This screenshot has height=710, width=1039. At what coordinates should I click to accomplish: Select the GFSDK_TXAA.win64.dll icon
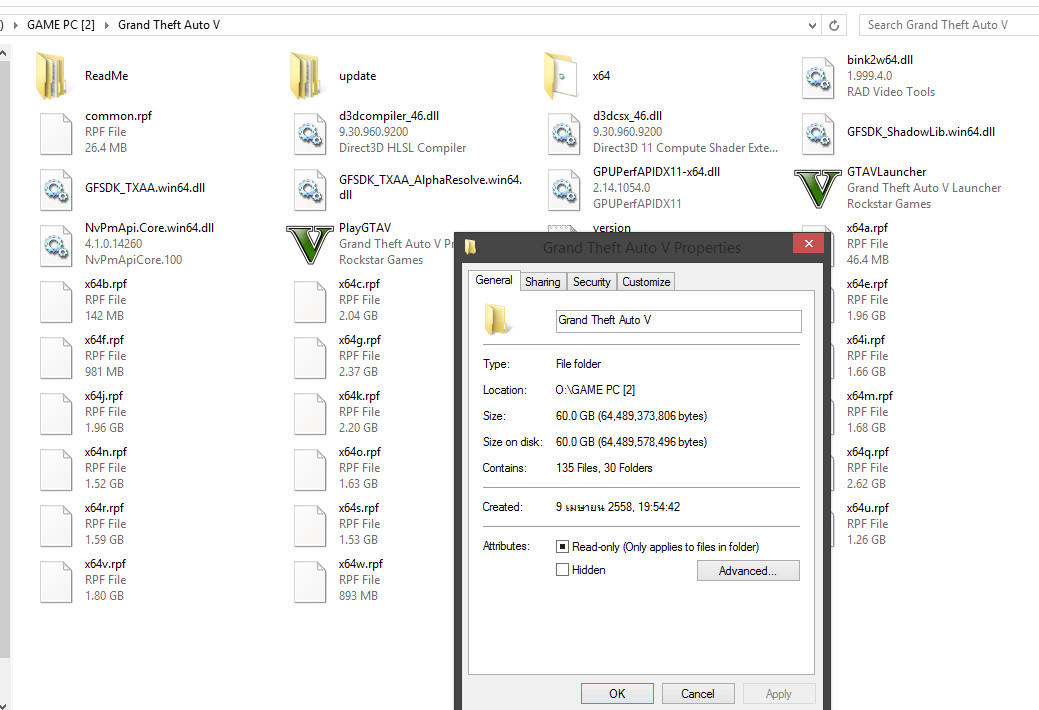(x=56, y=190)
